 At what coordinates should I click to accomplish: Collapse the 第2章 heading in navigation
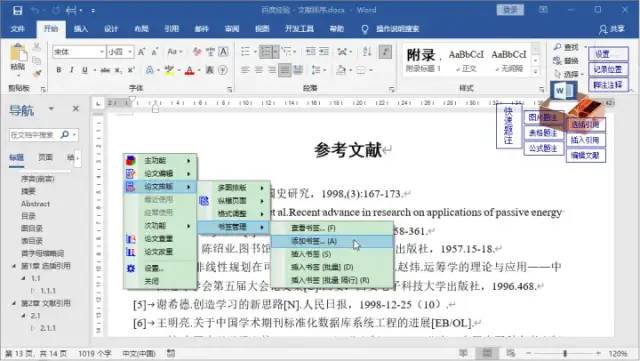pyautogui.click(x=14, y=303)
